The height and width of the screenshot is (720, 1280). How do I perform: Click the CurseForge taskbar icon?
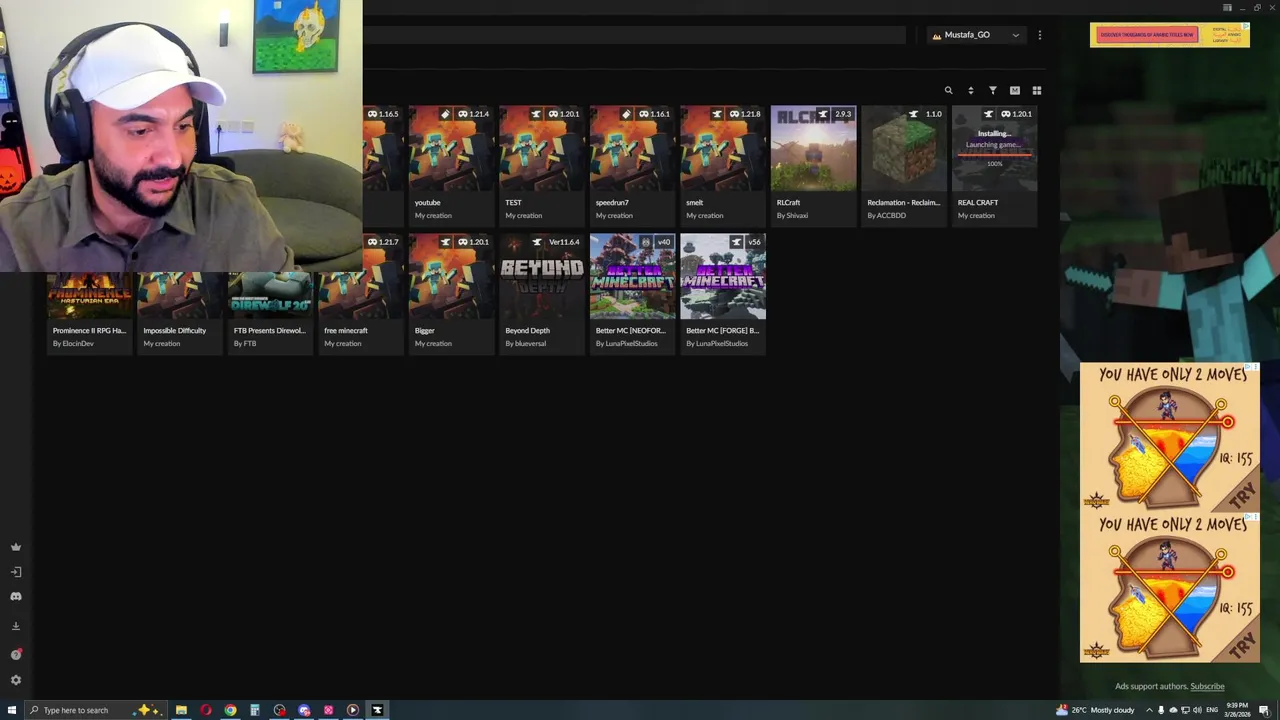[x=377, y=710]
